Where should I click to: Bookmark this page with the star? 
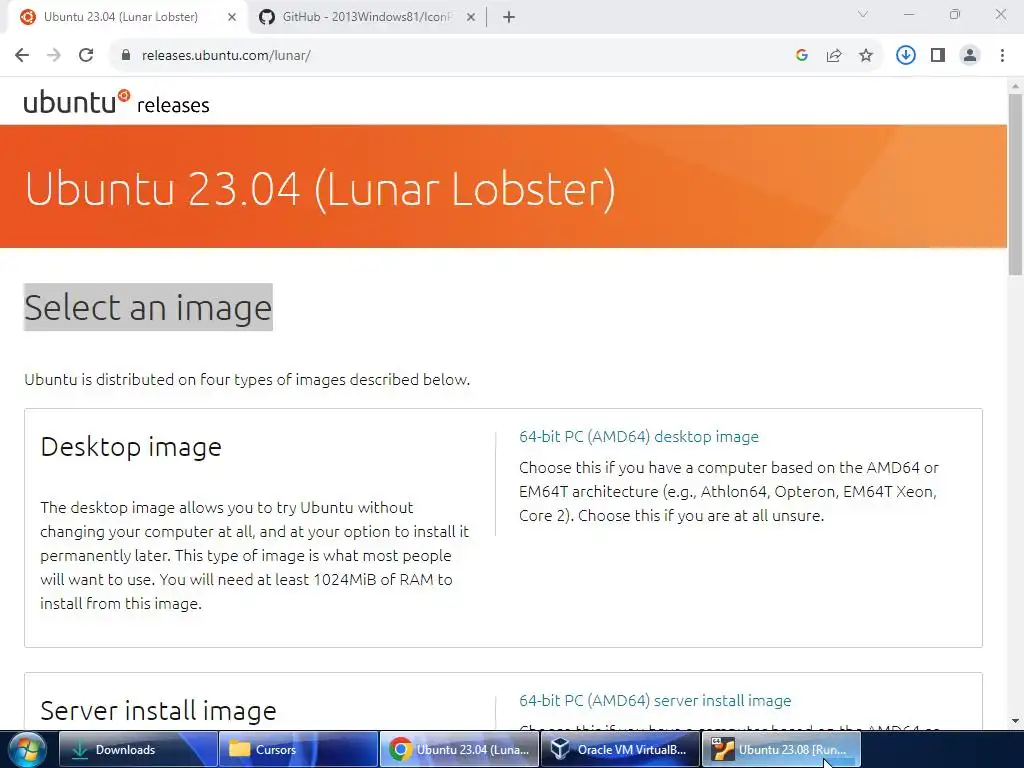866,56
